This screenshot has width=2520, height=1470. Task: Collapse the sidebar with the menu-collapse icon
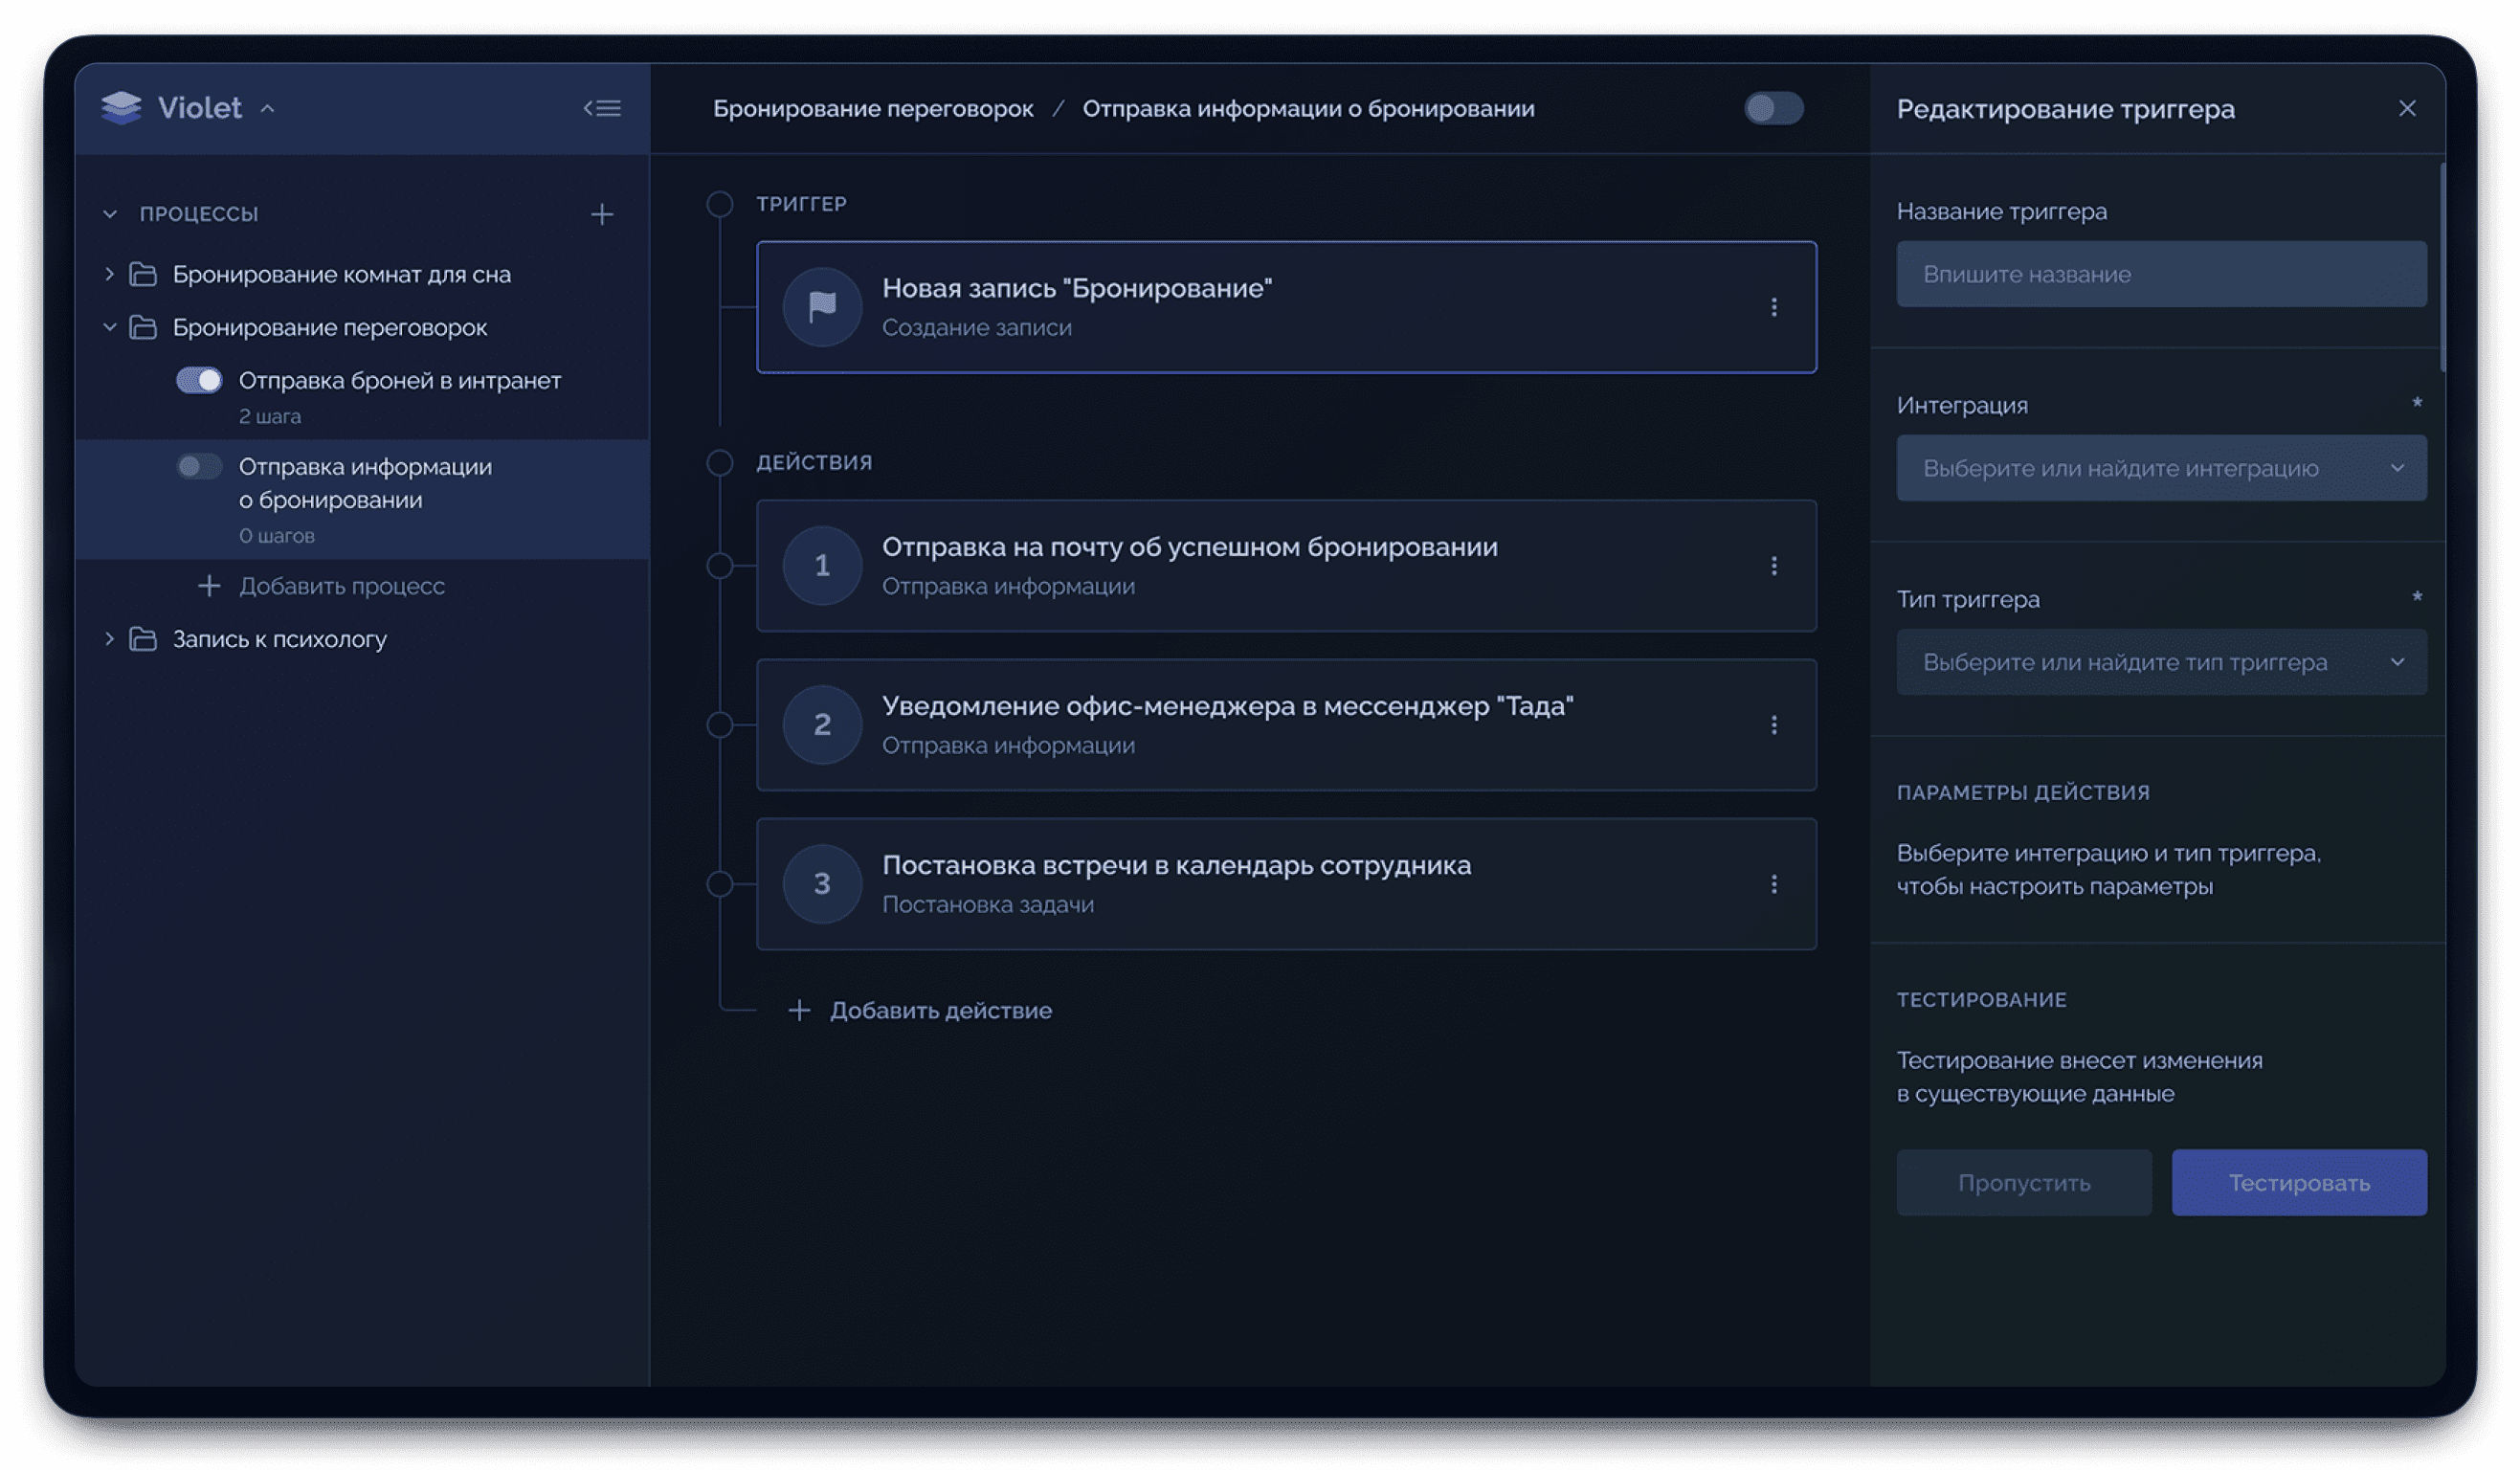[x=602, y=108]
